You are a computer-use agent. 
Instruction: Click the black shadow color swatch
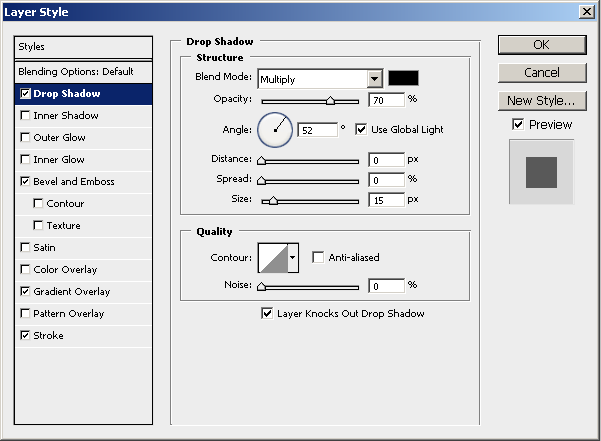[404, 78]
